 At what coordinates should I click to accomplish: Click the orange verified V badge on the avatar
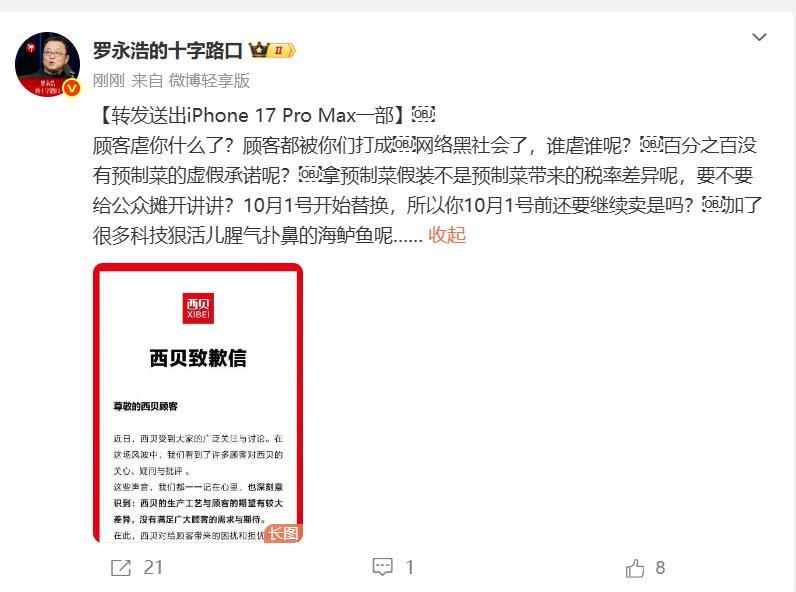tap(72, 88)
